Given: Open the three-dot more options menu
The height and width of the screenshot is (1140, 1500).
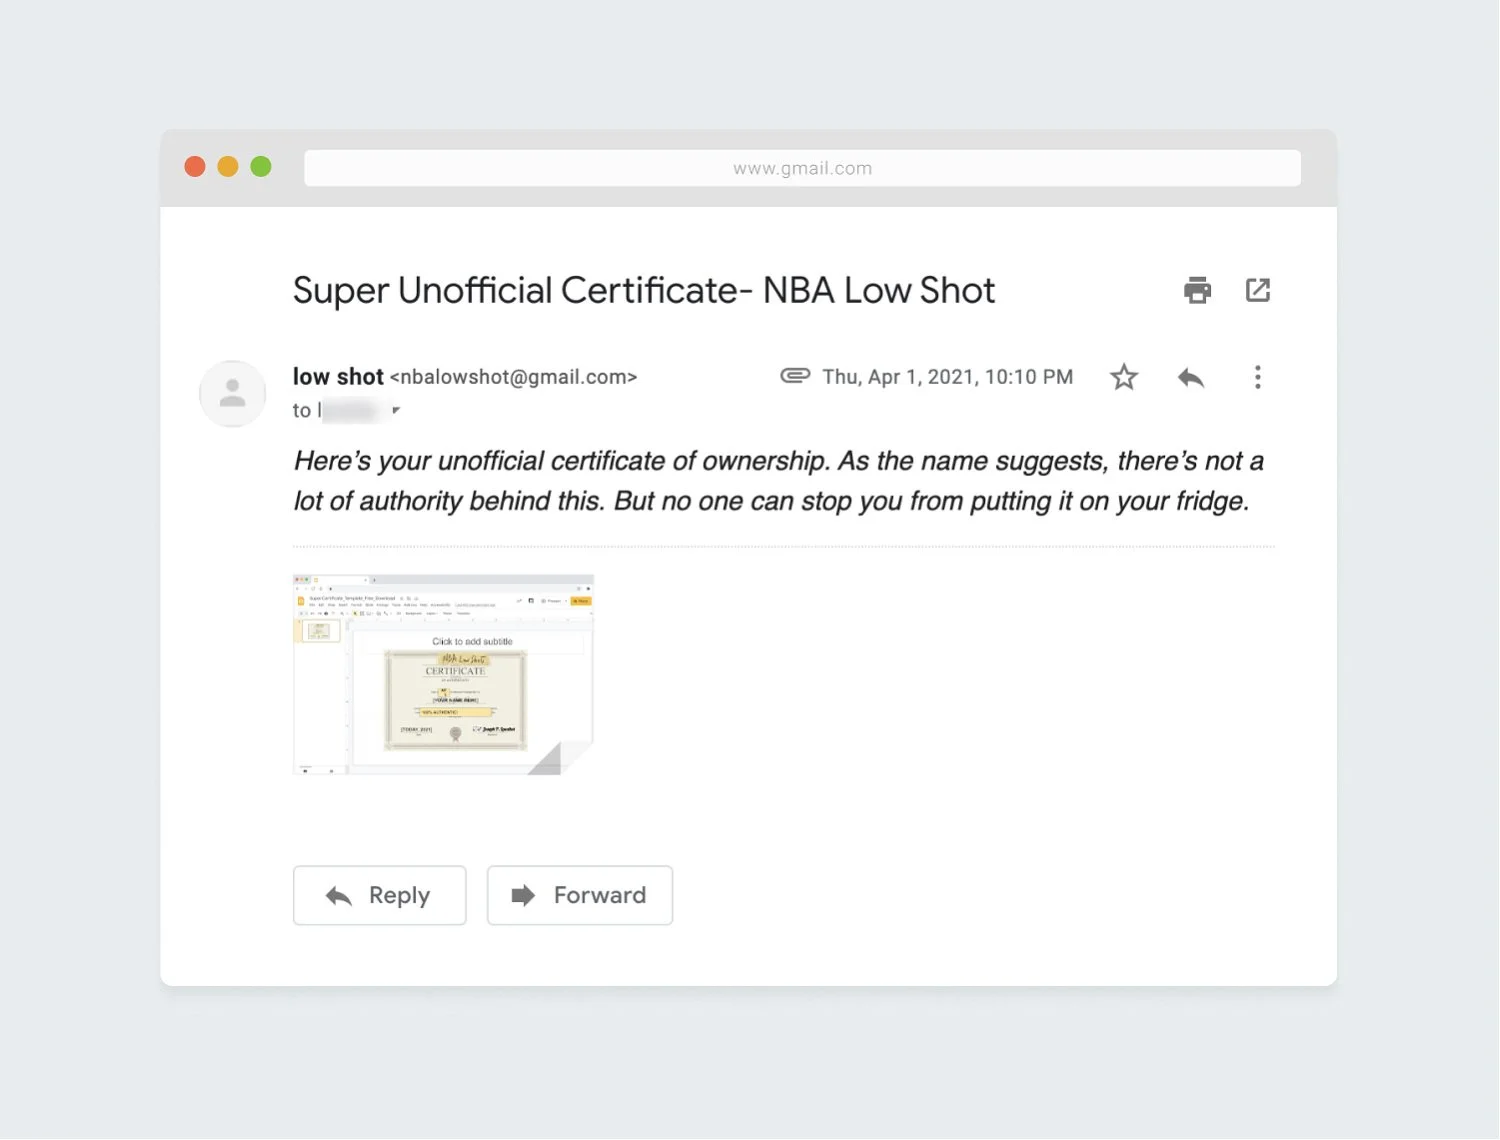Looking at the screenshot, I should click(1258, 377).
